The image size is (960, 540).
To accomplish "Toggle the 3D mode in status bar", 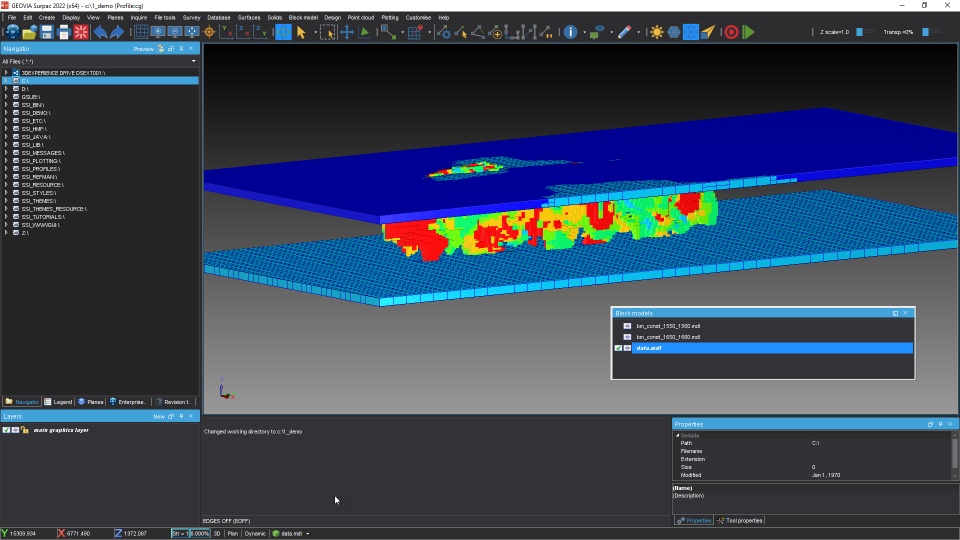I will [217, 533].
